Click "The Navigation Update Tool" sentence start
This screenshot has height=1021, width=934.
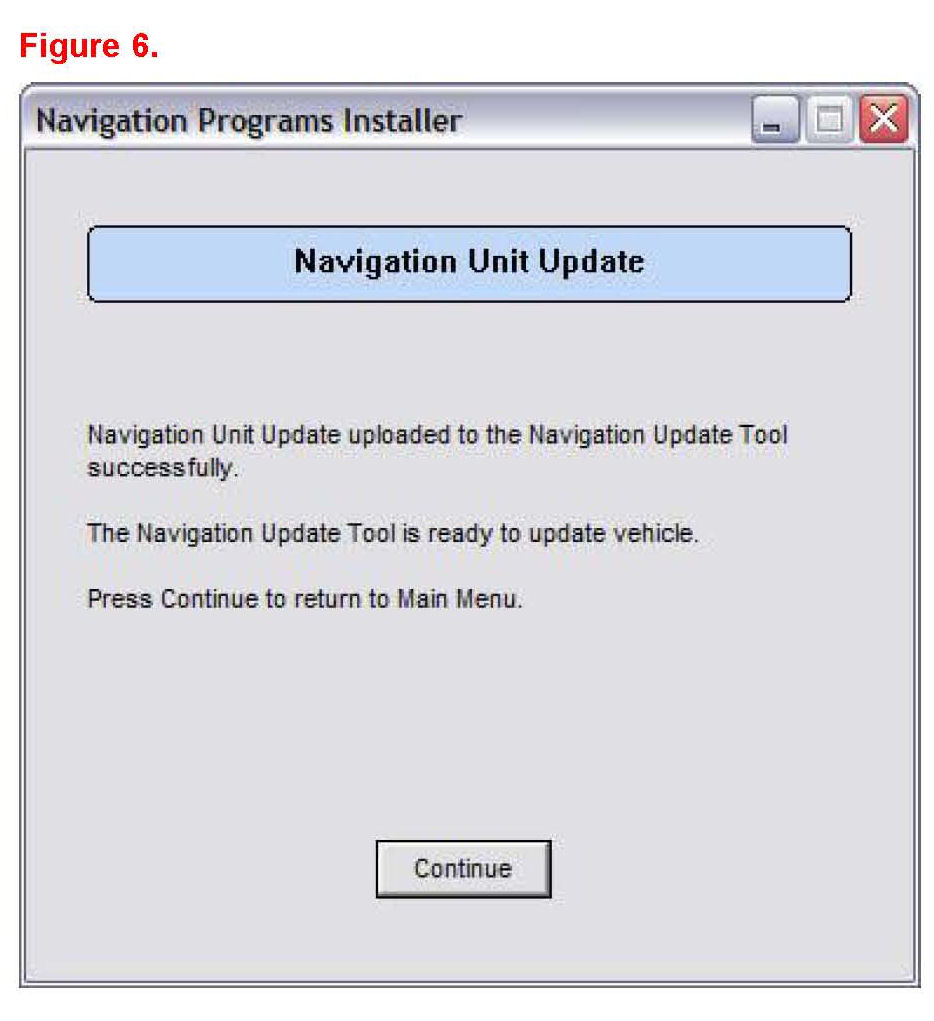coord(241,533)
